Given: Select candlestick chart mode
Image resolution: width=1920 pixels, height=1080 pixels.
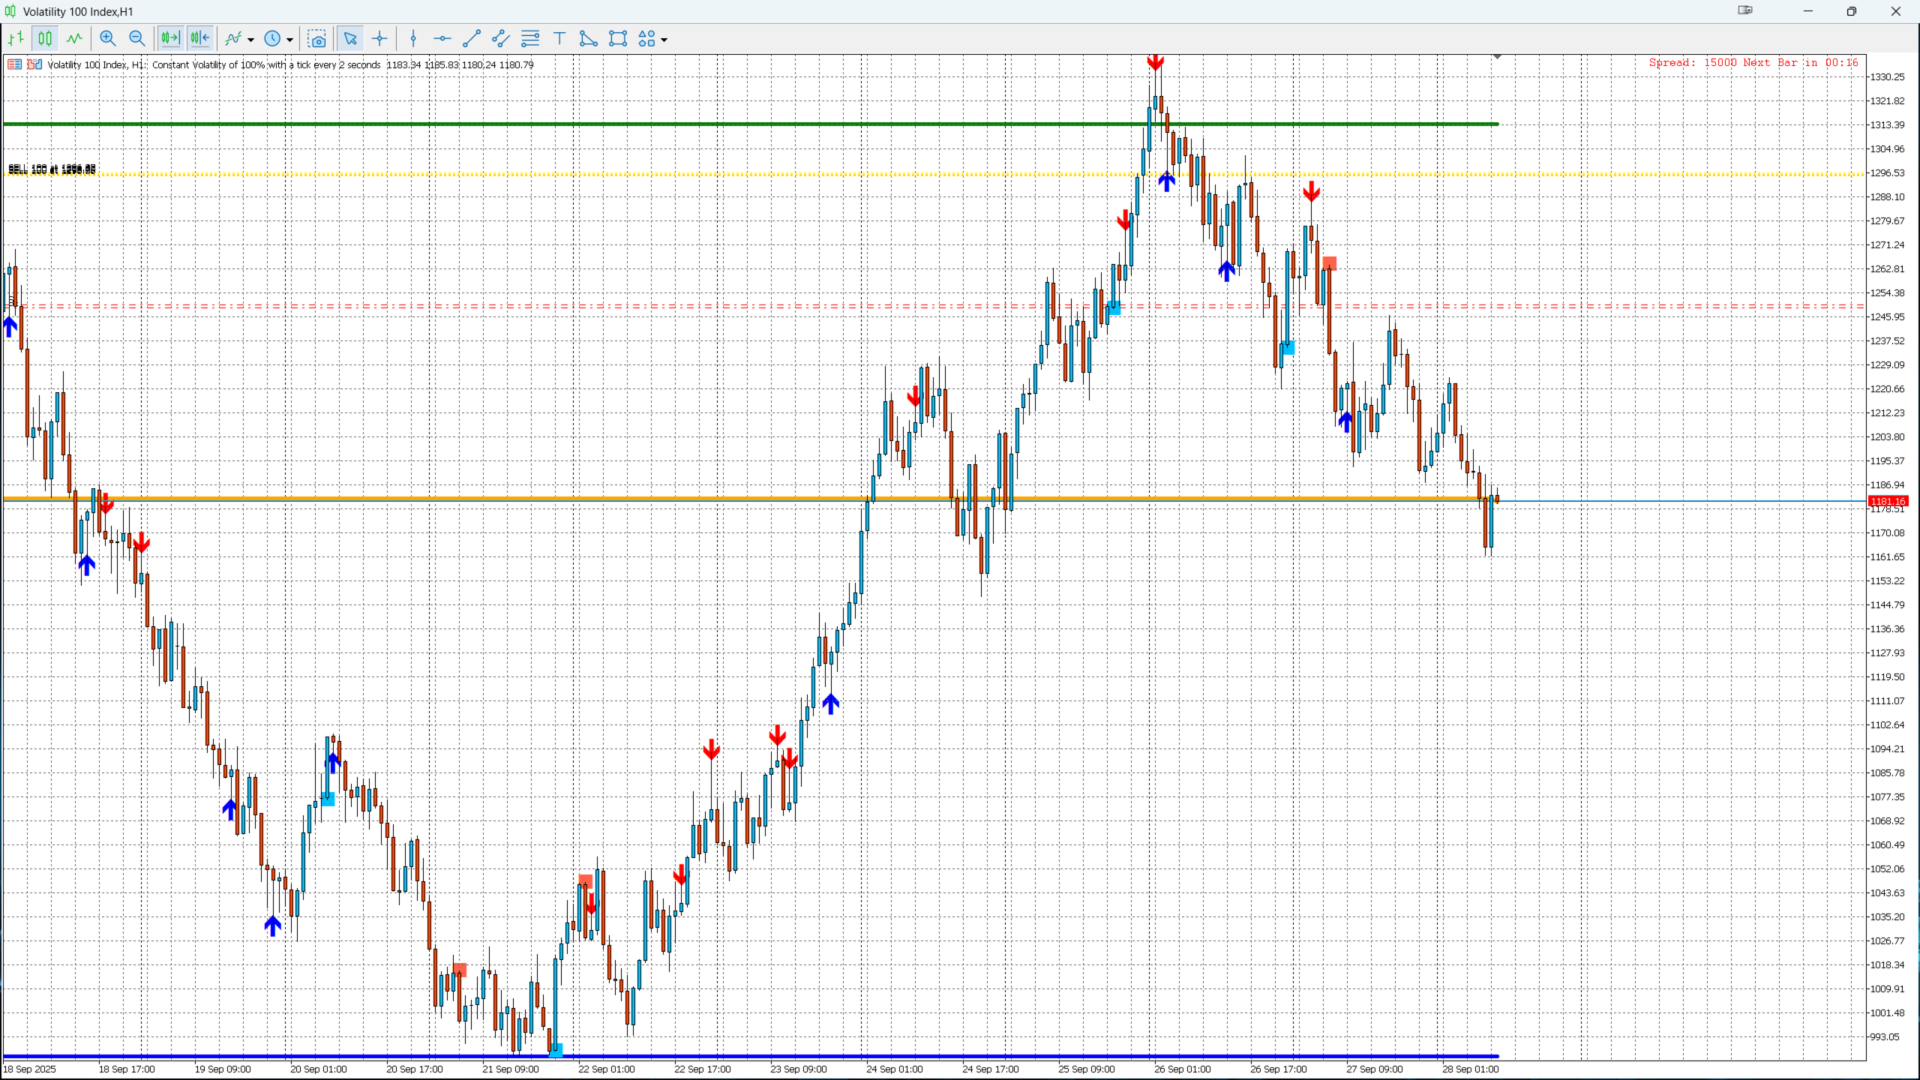Looking at the screenshot, I should (x=45, y=39).
